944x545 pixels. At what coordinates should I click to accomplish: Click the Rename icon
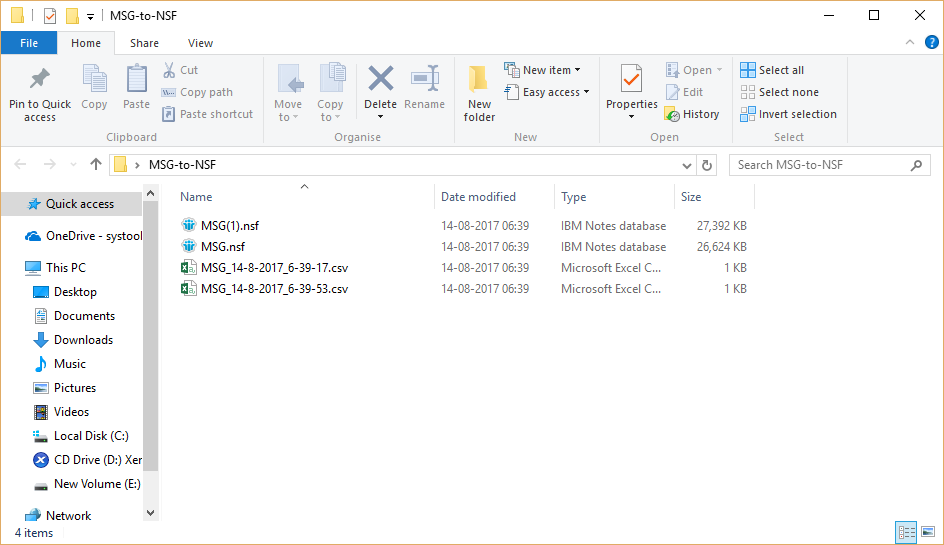(x=424, y=79)
